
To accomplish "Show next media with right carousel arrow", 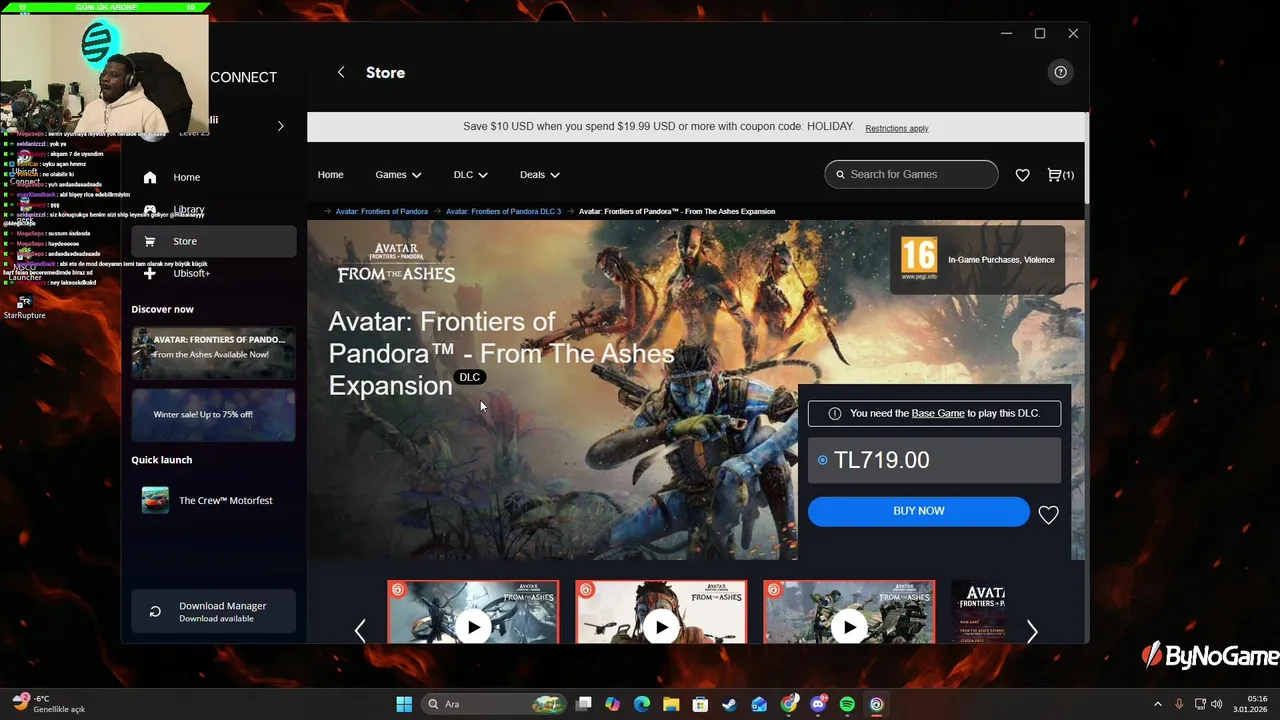I will [x=1032, y=630].
